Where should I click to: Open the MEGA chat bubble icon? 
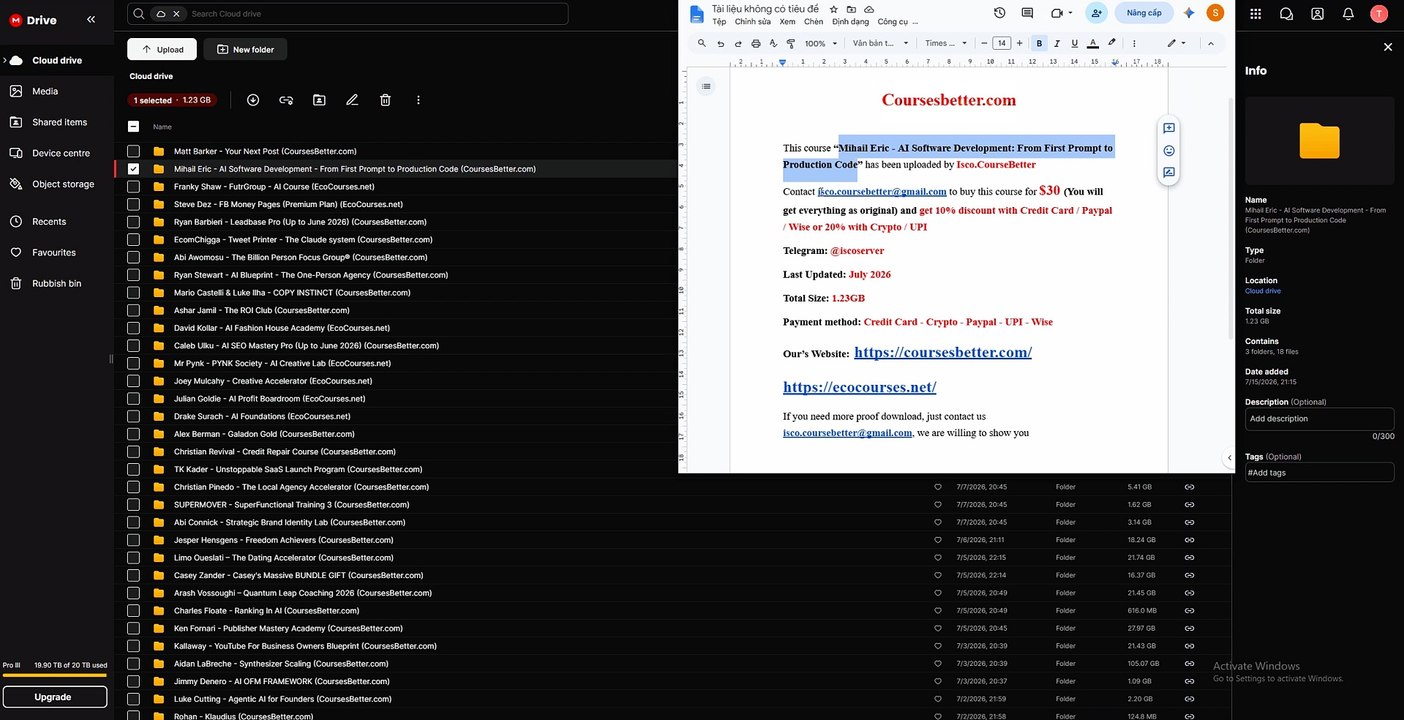[1287, 14]
